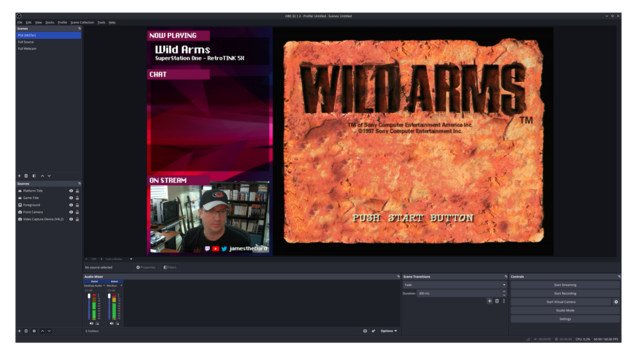Screen dimensions: 637x361
Task: Lock the Foreground source
Action: pos(77,205)
